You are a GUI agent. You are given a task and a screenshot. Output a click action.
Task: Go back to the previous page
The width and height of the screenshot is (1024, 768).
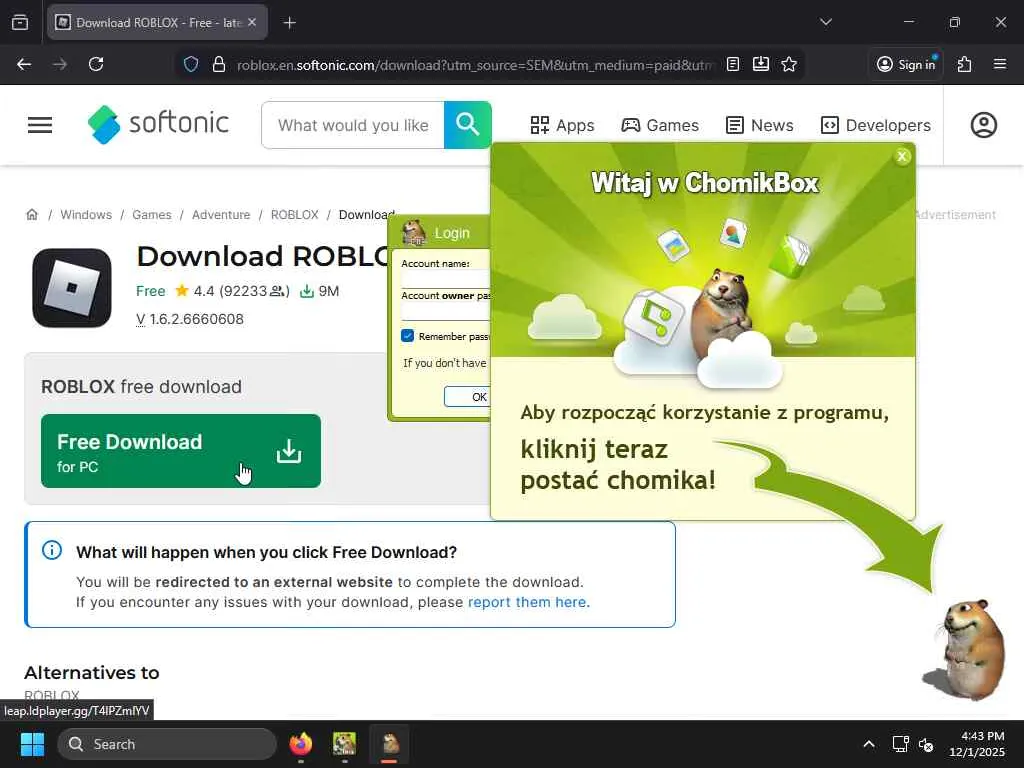tap(24, 64)
